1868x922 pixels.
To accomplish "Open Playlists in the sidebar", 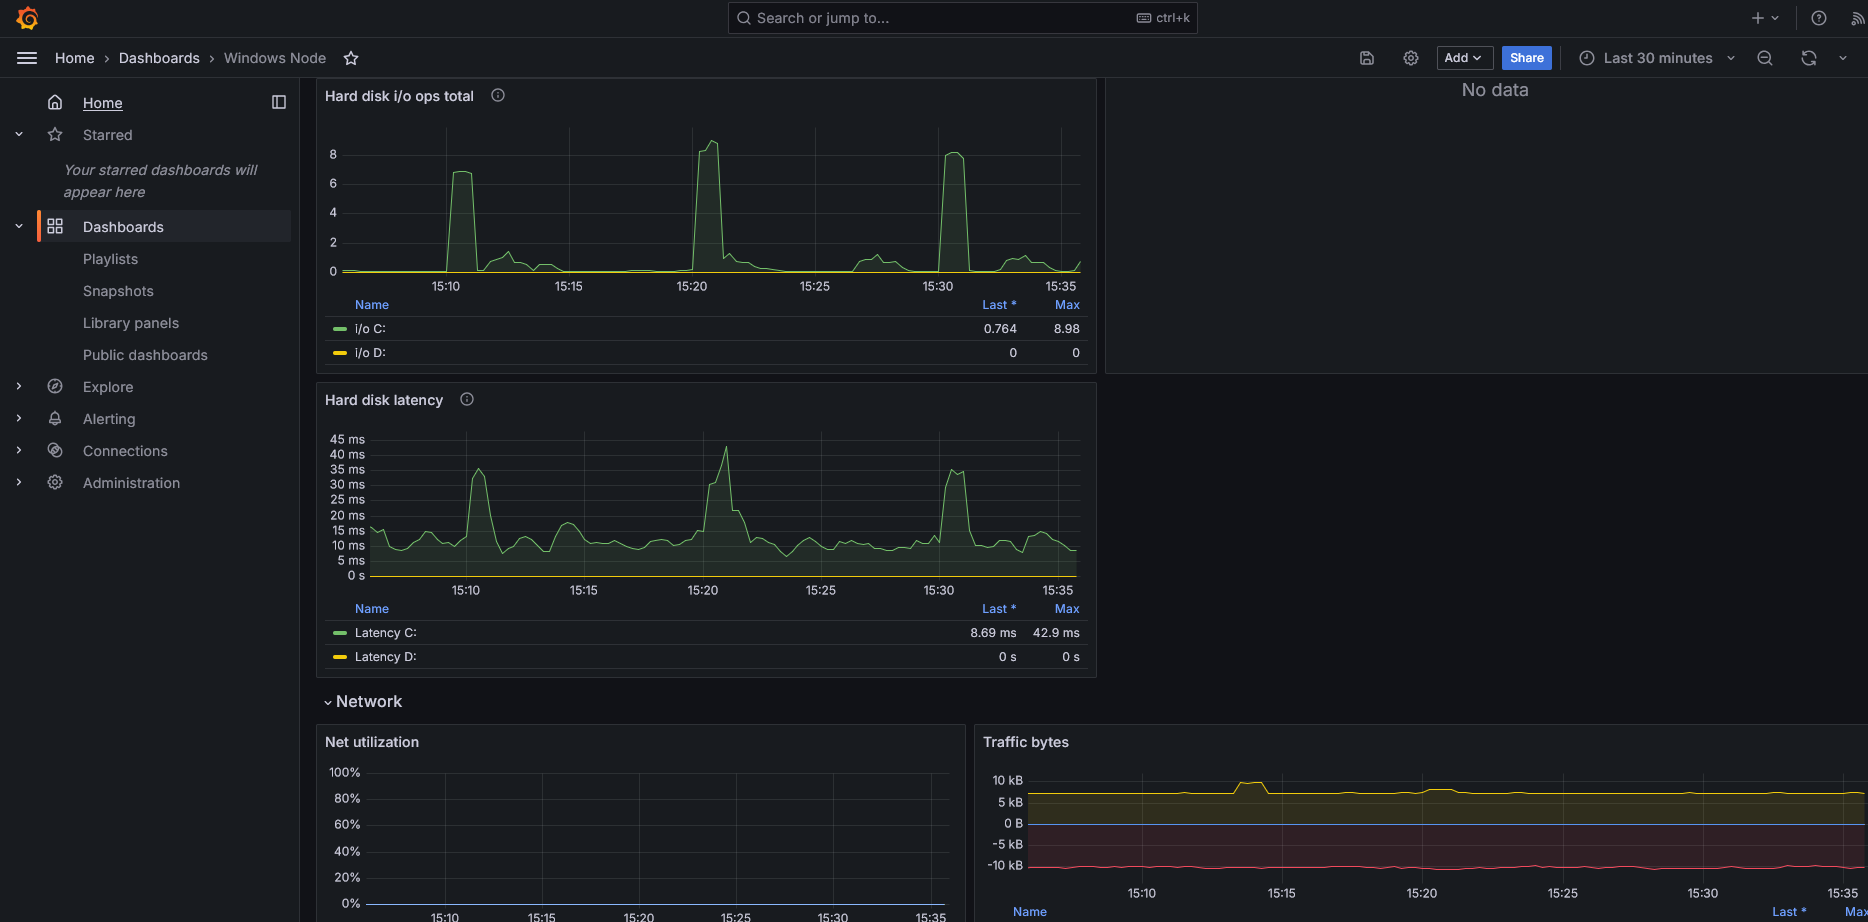I will tap(110, 258).
